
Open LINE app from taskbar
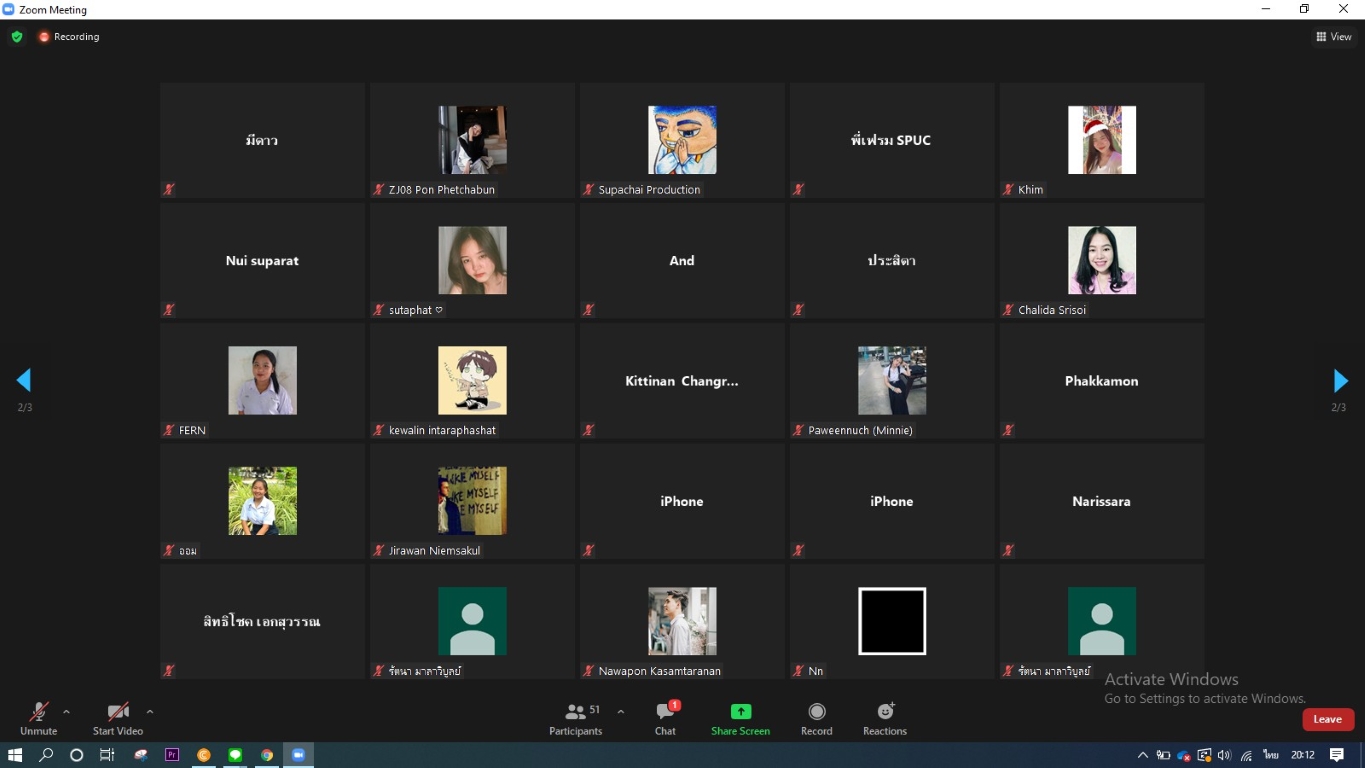click(x=235, y=755)
